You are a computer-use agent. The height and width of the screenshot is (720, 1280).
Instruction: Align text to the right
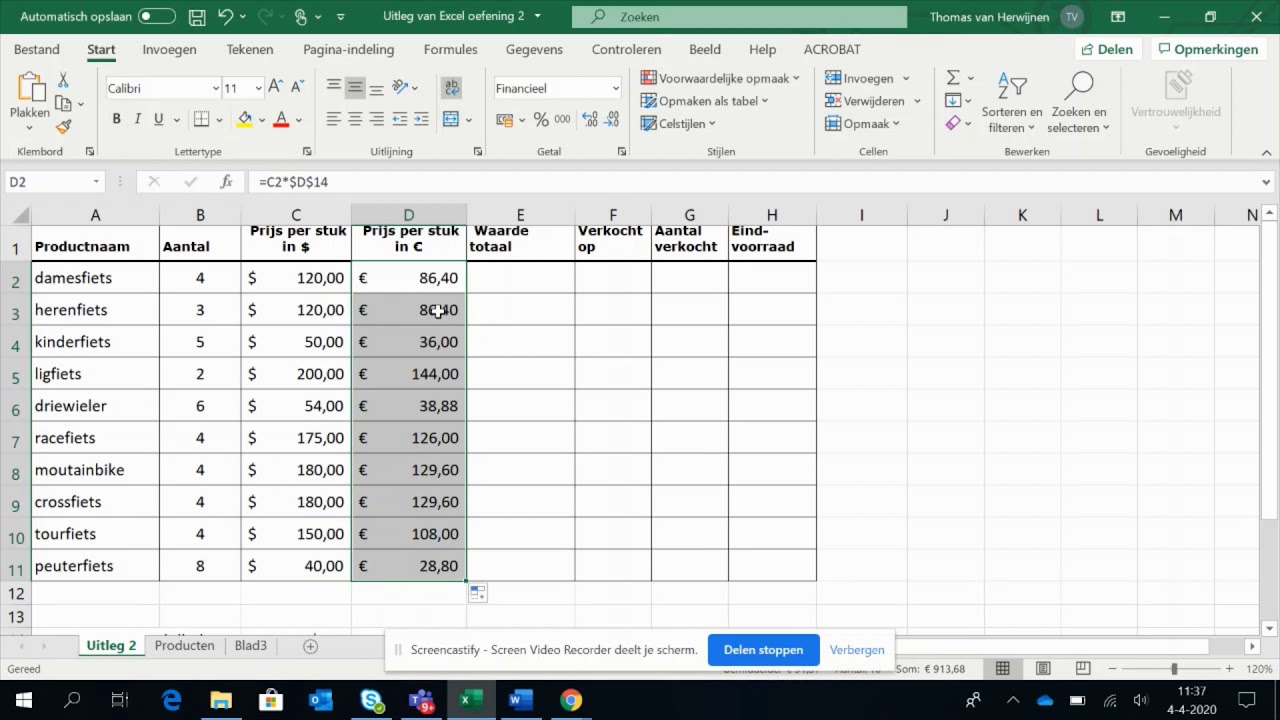pos(376,119)
